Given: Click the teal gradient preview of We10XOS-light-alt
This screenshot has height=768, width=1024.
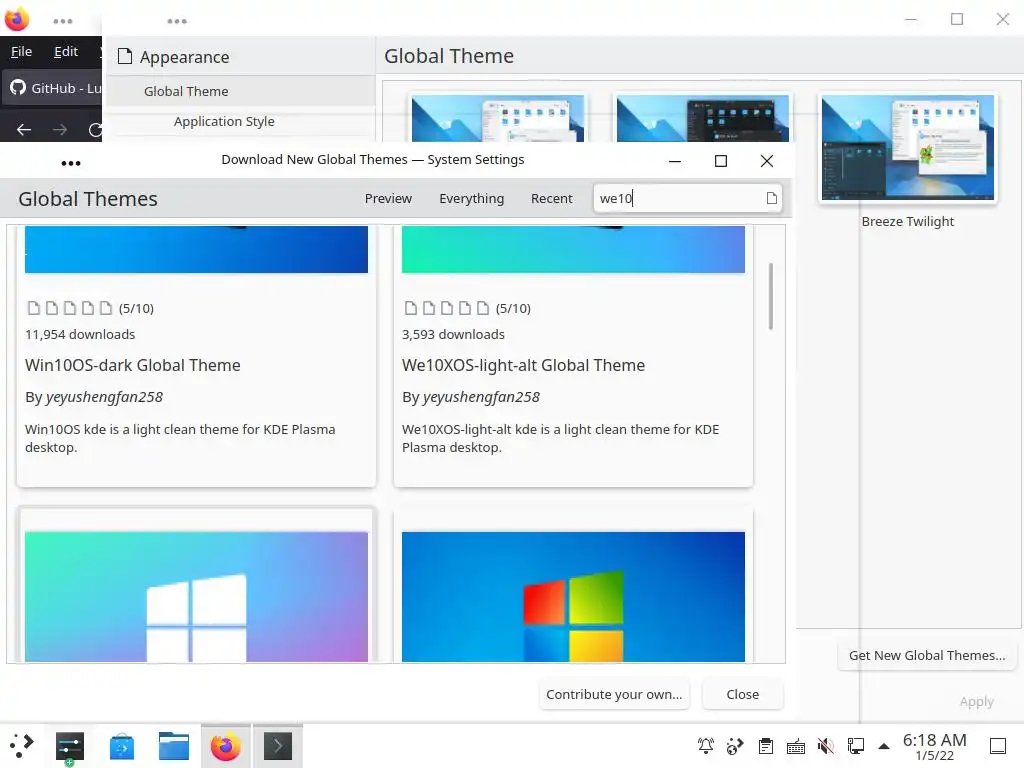Looking at the screenshot, I should pyautogui.click(x=573, y=249).
